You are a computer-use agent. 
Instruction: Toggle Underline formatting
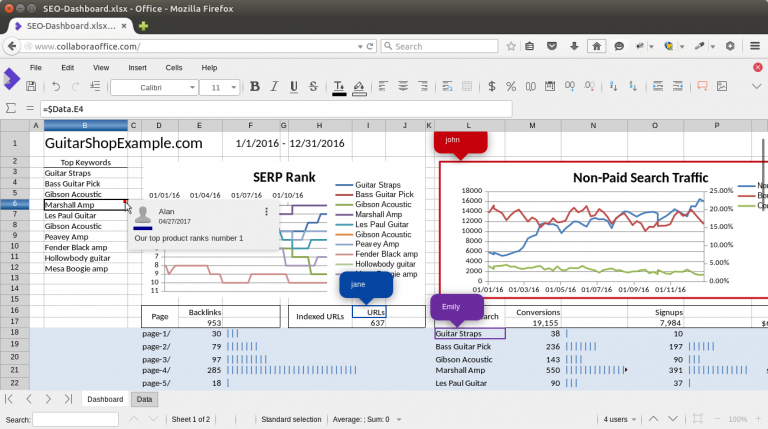point(293,87)
